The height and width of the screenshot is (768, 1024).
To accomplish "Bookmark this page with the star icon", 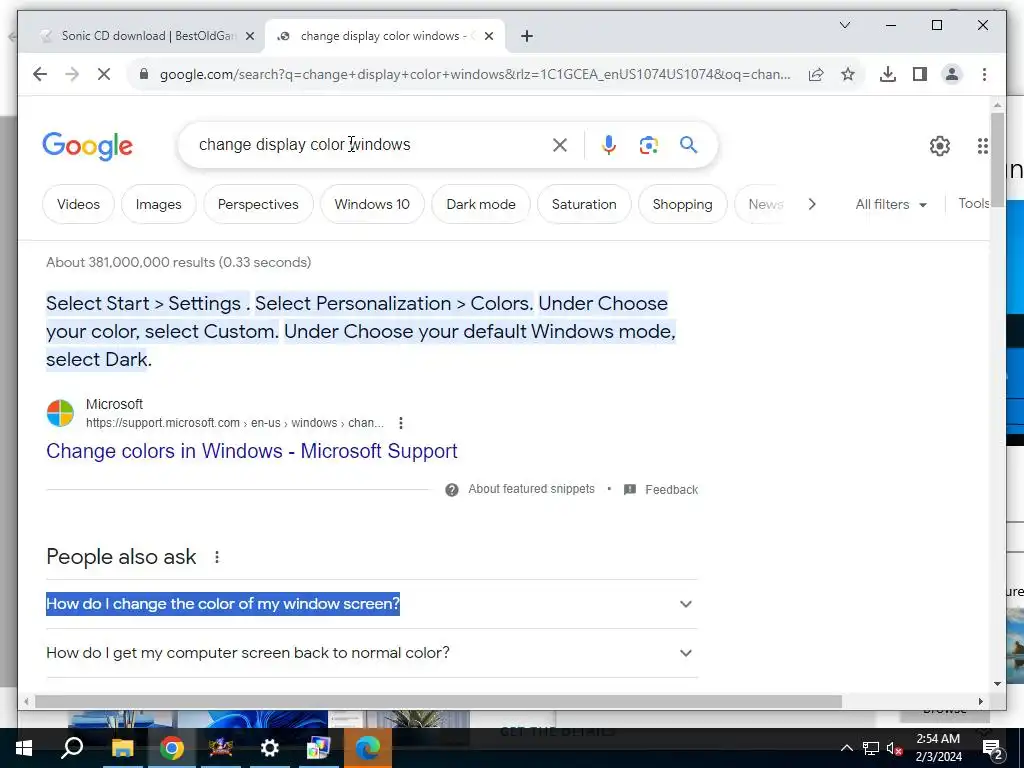I will [x=848, y=74].
